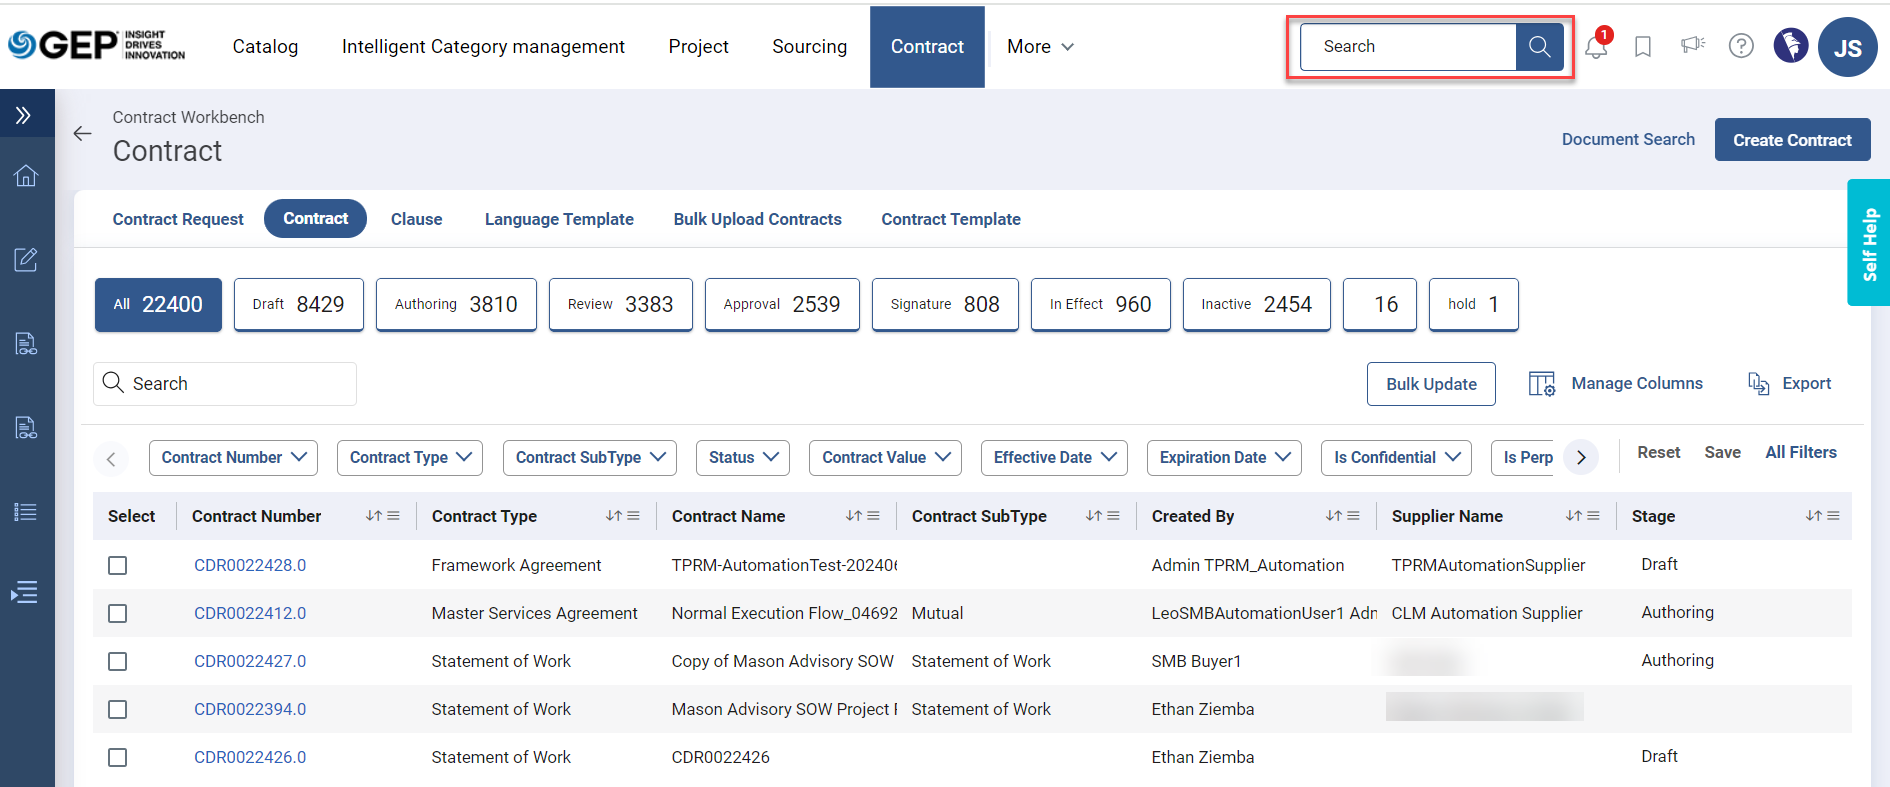The width and height of the screenshot is (1890, 787).
Task: Click the bookmark icon in header
Action: (x=1642, y=47)
